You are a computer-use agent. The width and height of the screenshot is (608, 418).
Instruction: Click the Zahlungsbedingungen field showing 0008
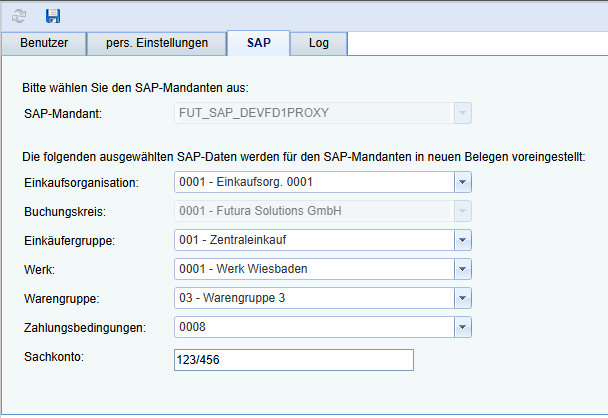click(313, 327)
